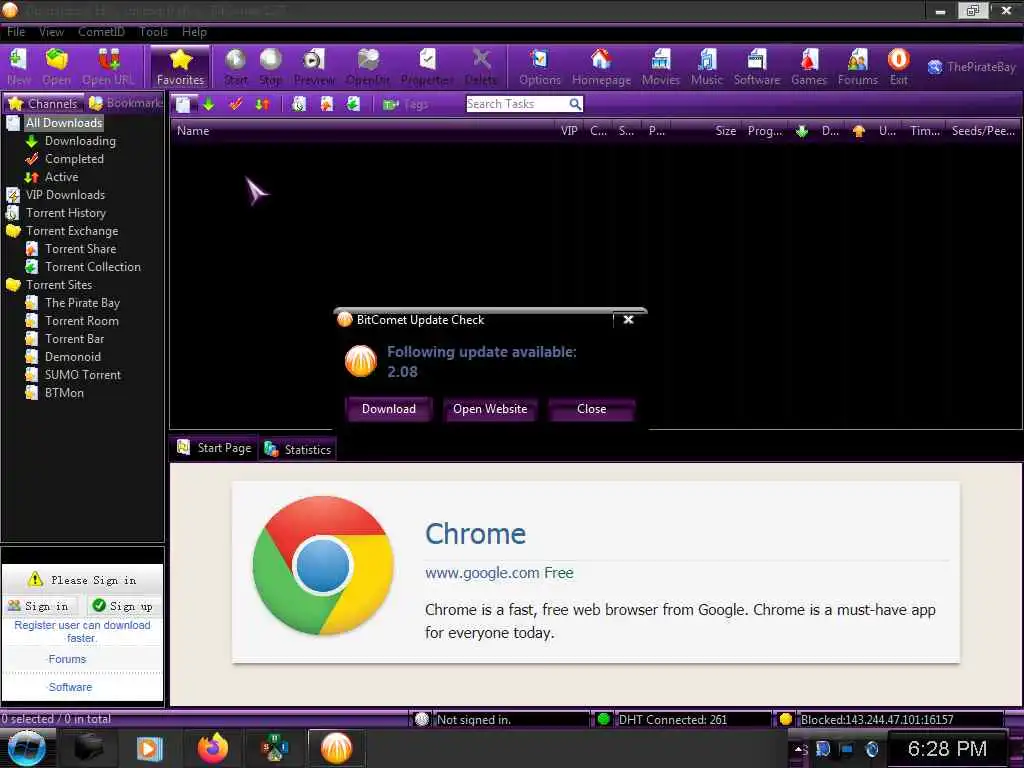
Task: Click the all-tasks page filter icon
Action: click(184, 104)
